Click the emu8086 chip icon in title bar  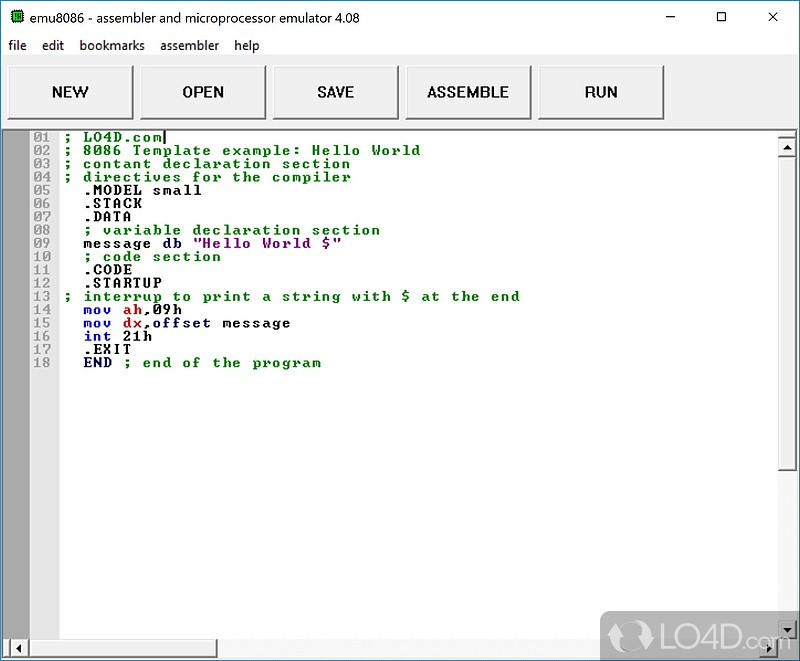(17, 17)
